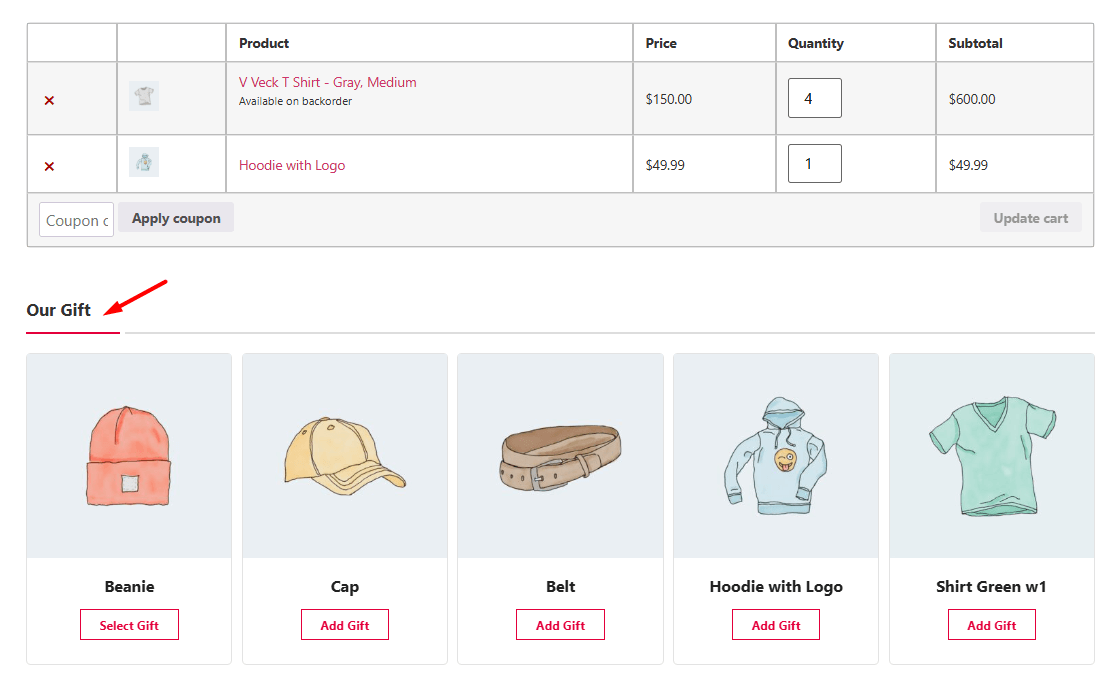This screenshot has width=1106, height=675.
Task: Focus the Hoodie quantity field
Action: point(815,164)
